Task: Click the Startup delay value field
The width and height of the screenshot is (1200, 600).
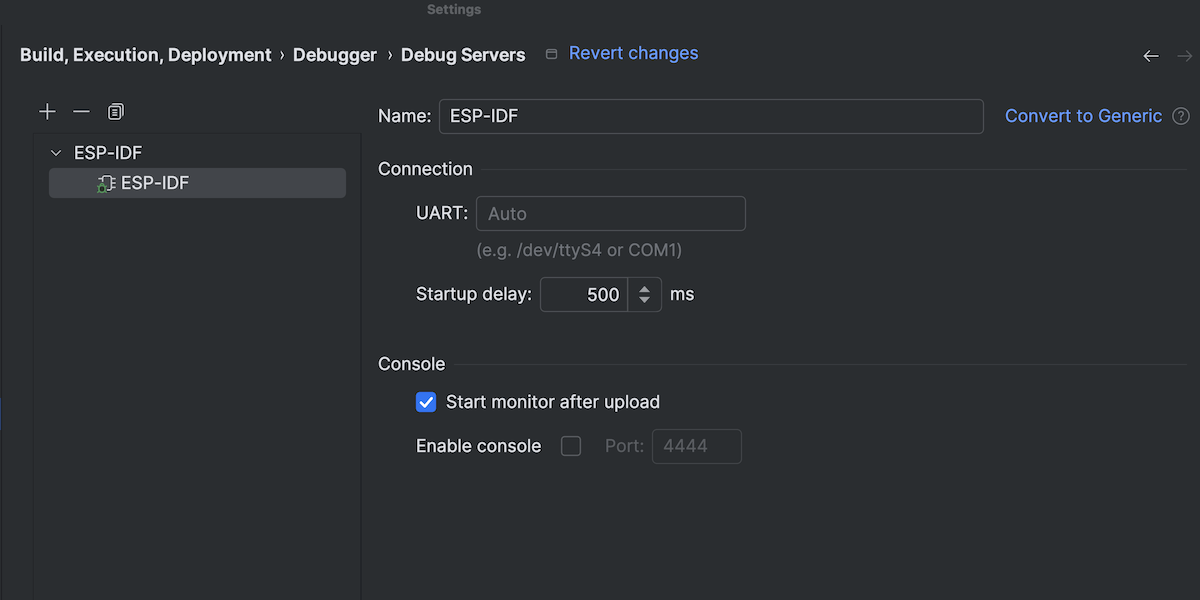Action: (x=585, y=295)
